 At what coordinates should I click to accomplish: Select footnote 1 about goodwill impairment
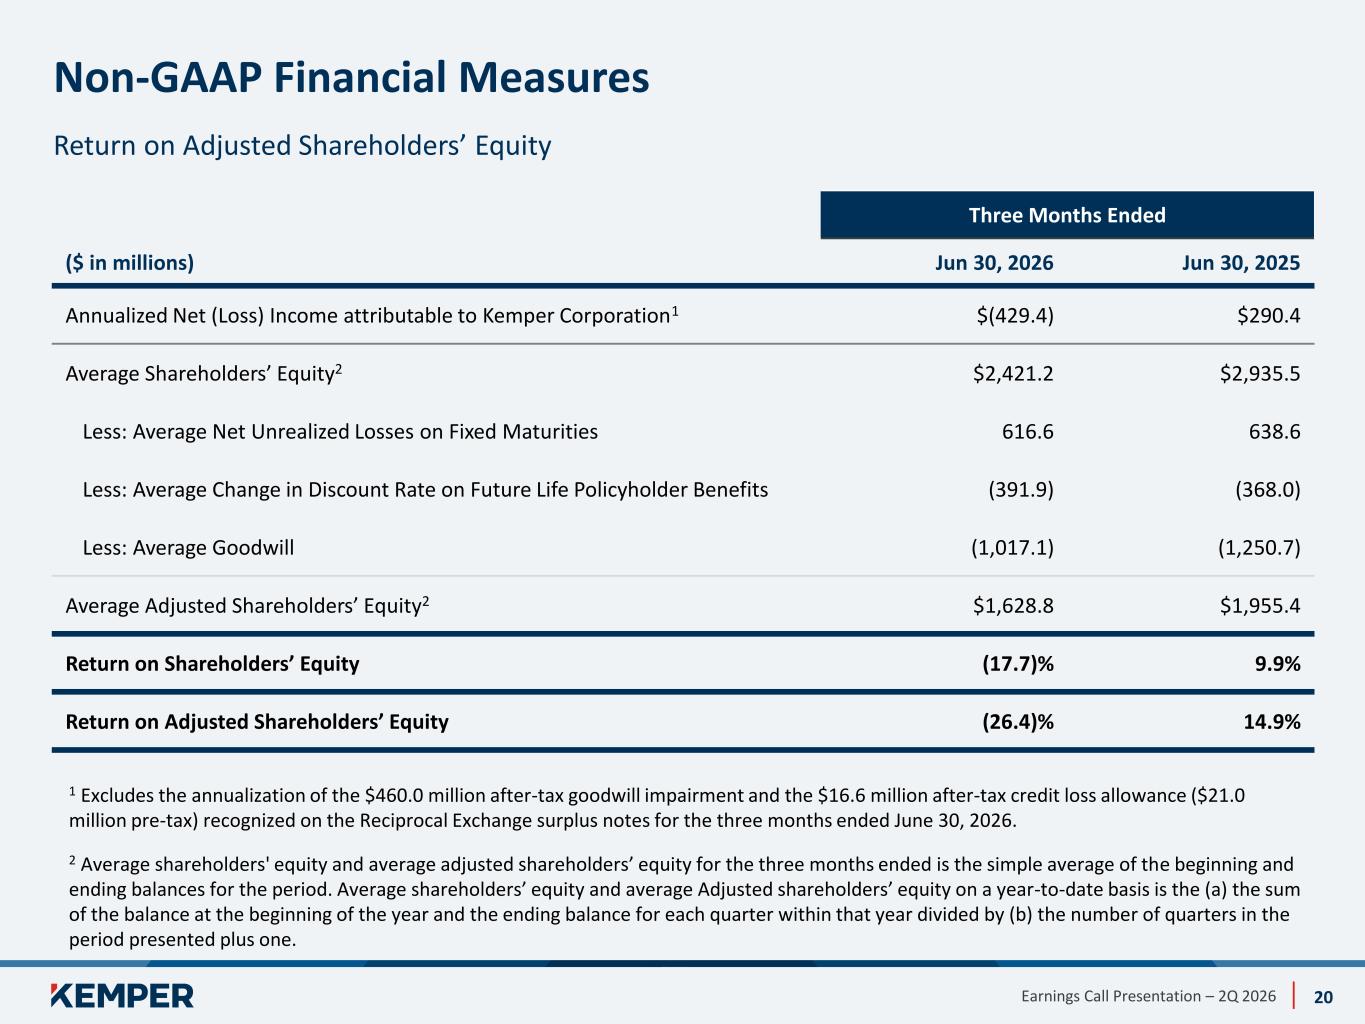coord(657,808)
